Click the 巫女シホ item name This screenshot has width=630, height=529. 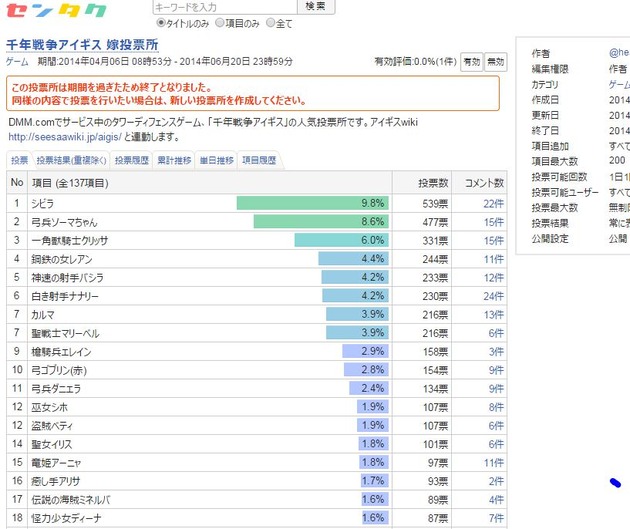click(49, 407)
